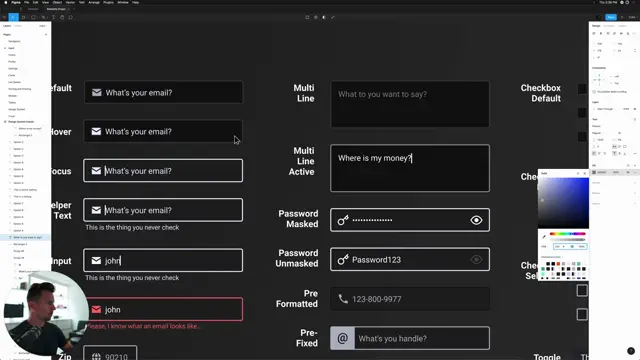Select the Rectangle shape tool
This screenshot has height=360, width=640.
click(33, 18)
